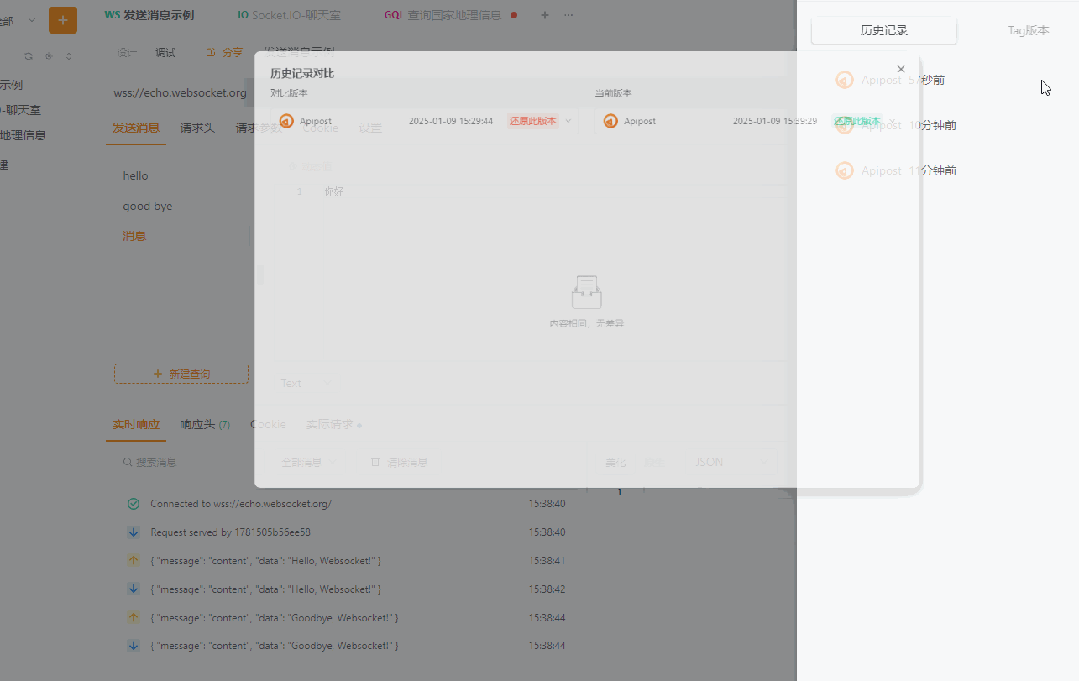Select the 请求头 request tab
This screenshot has width=1079, height=681.
click(197, 128)
